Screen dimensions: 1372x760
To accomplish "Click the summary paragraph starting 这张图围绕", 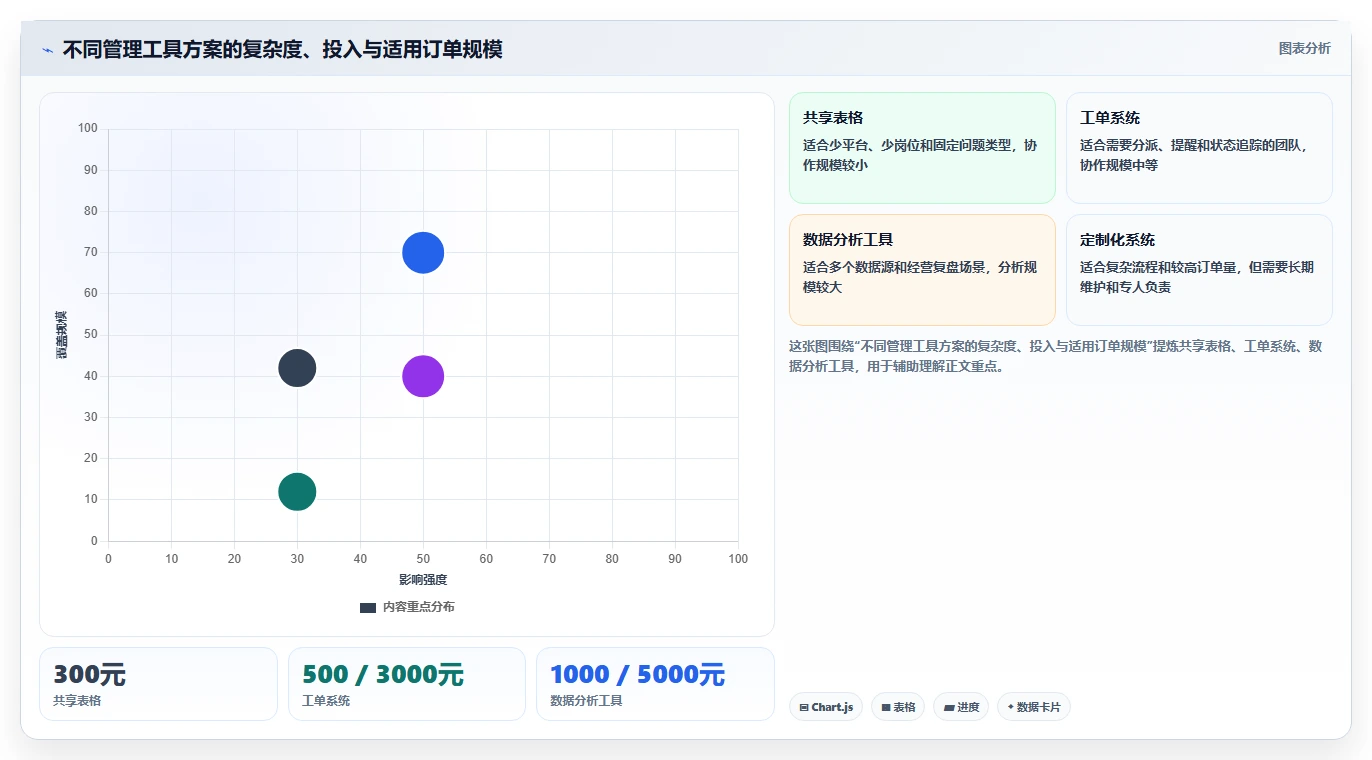I will [x=1056, y=356].
